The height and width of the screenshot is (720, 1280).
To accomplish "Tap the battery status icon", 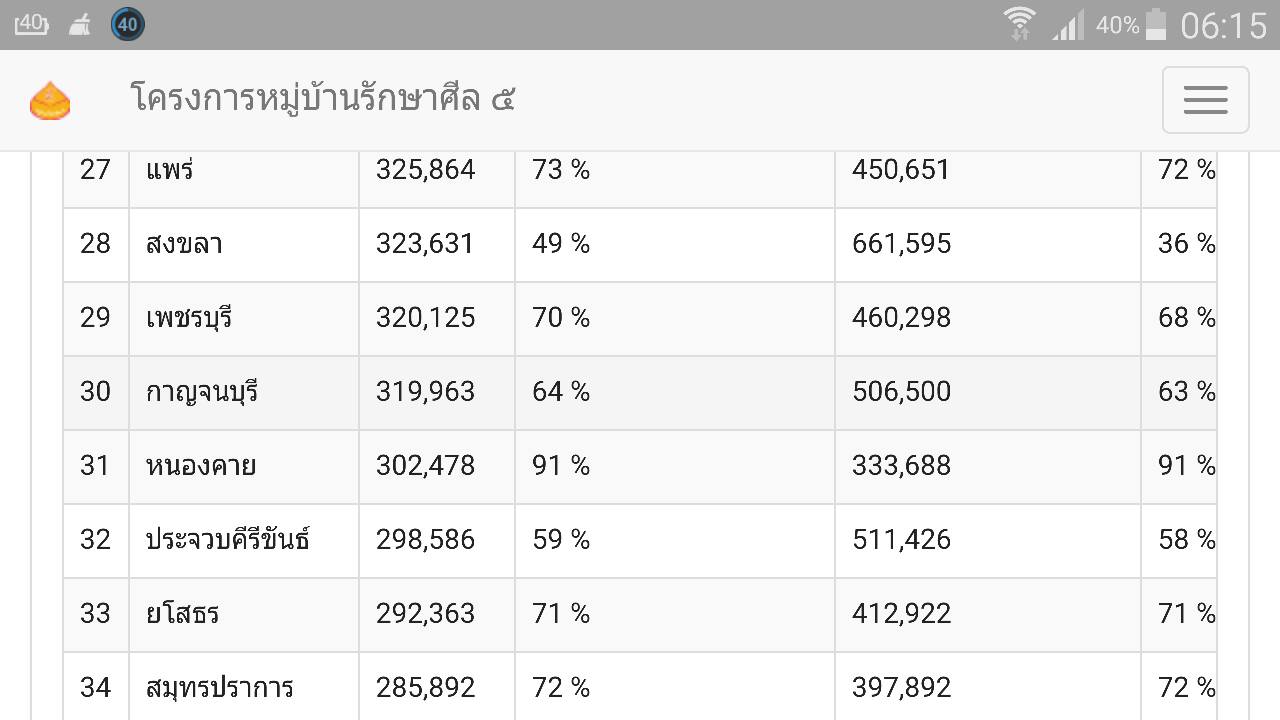I will (x=1156, y=24).
